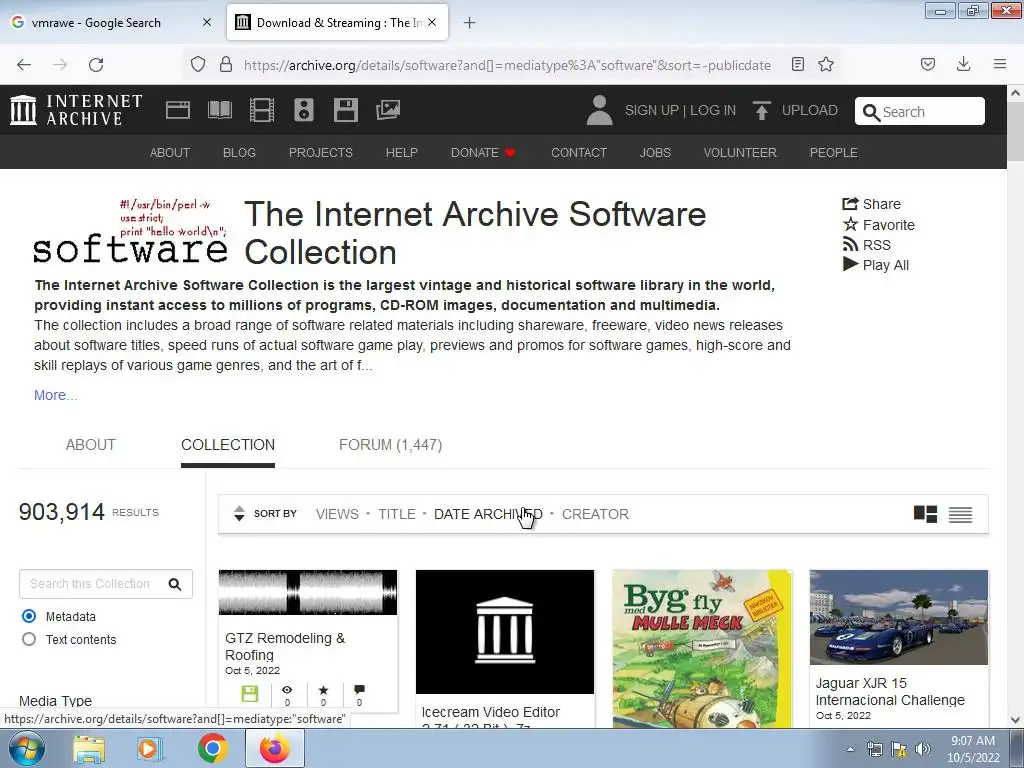Toggle Reader view icon in address bar

pos(797,64)
